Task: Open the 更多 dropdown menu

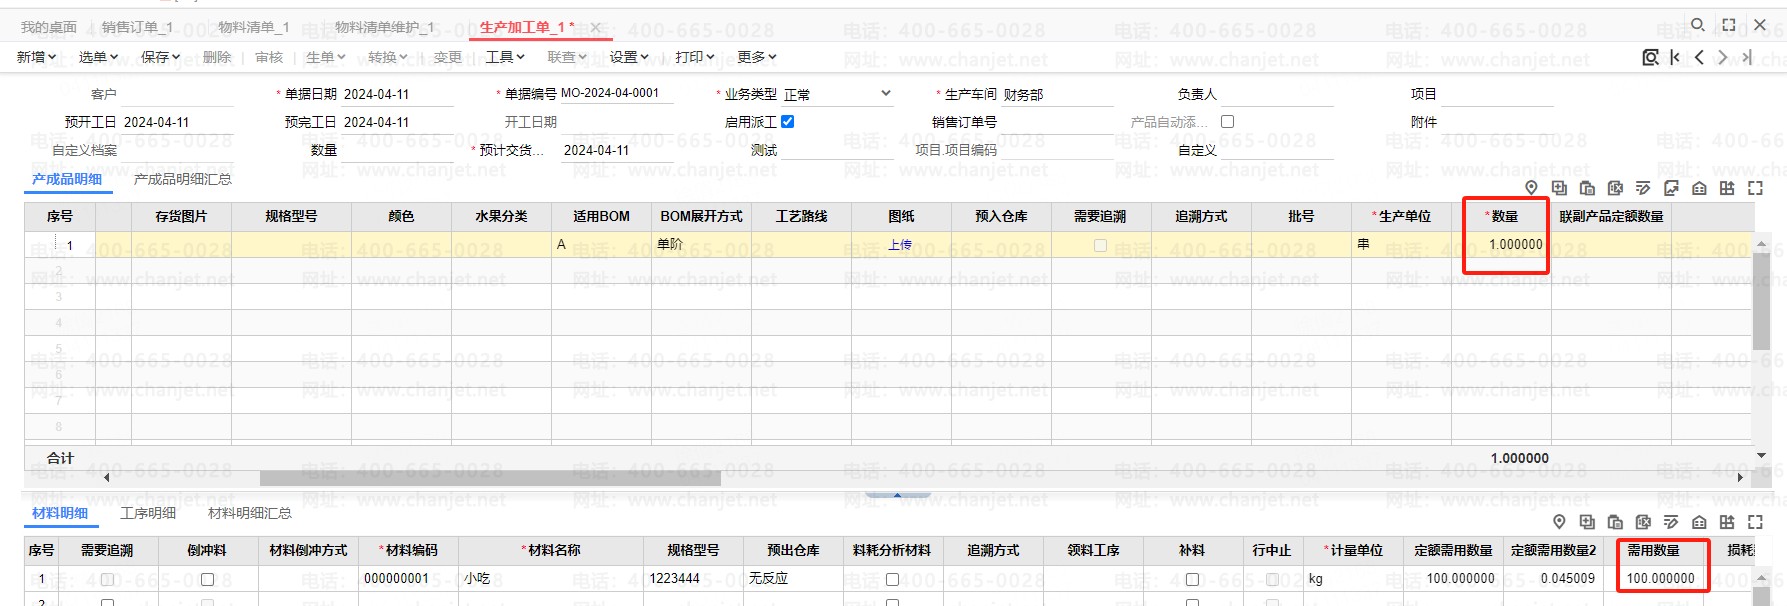Action: [756, 57]
